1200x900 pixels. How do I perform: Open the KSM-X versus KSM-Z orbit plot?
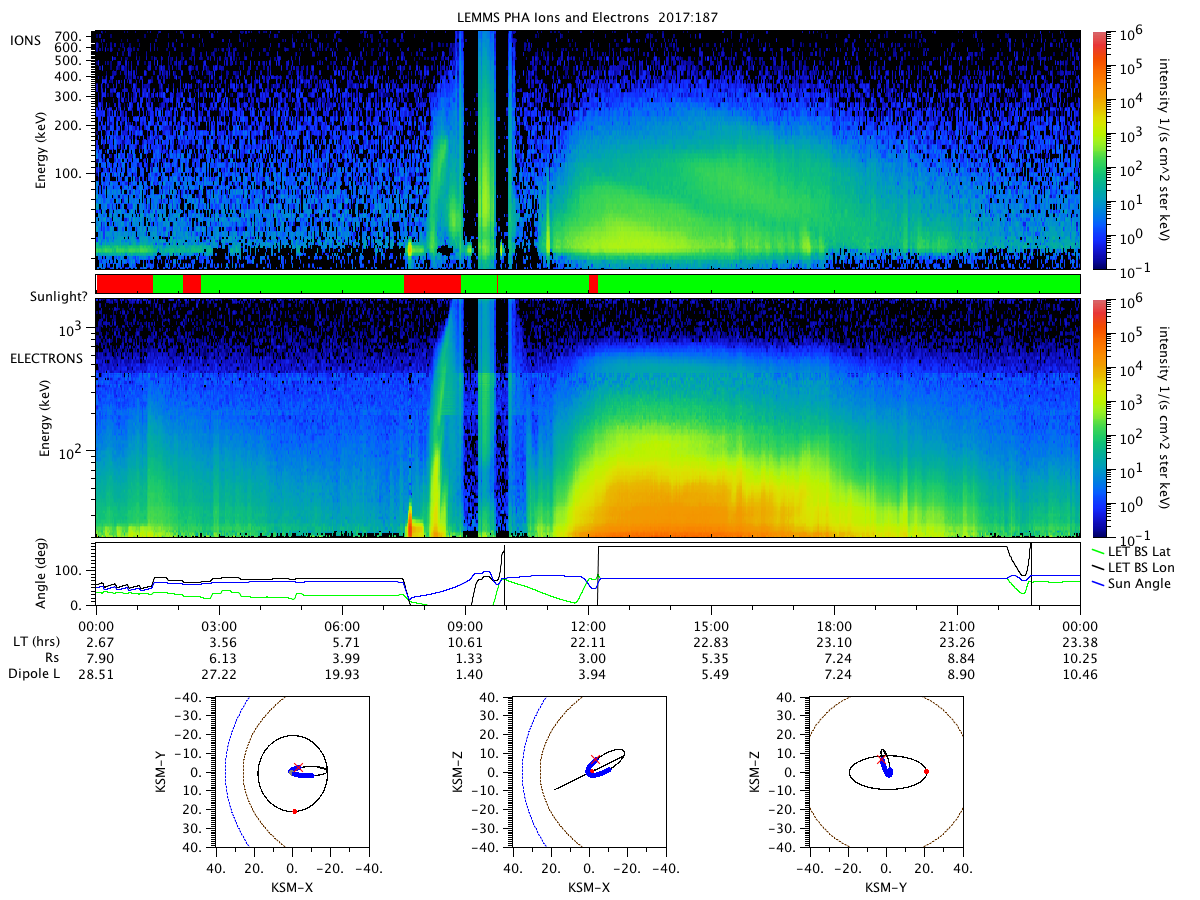[588, 771]
